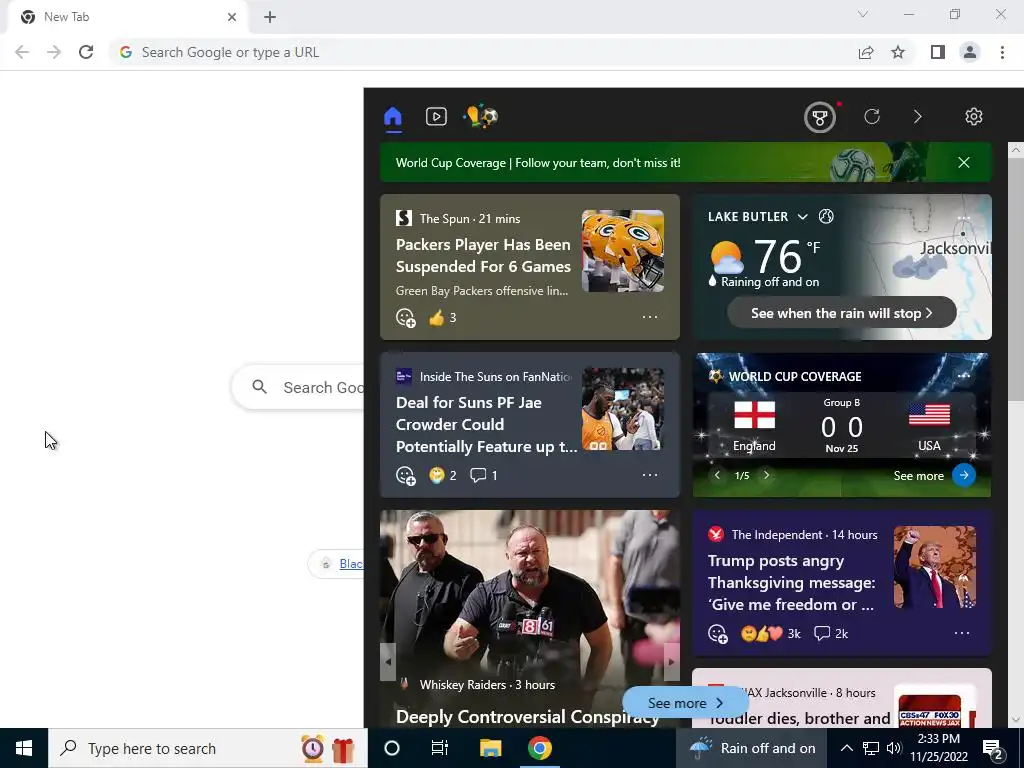This screenshot has width=1024, height=768.
Task: Open the widgets Home feed tab
Action: point(392,117)
